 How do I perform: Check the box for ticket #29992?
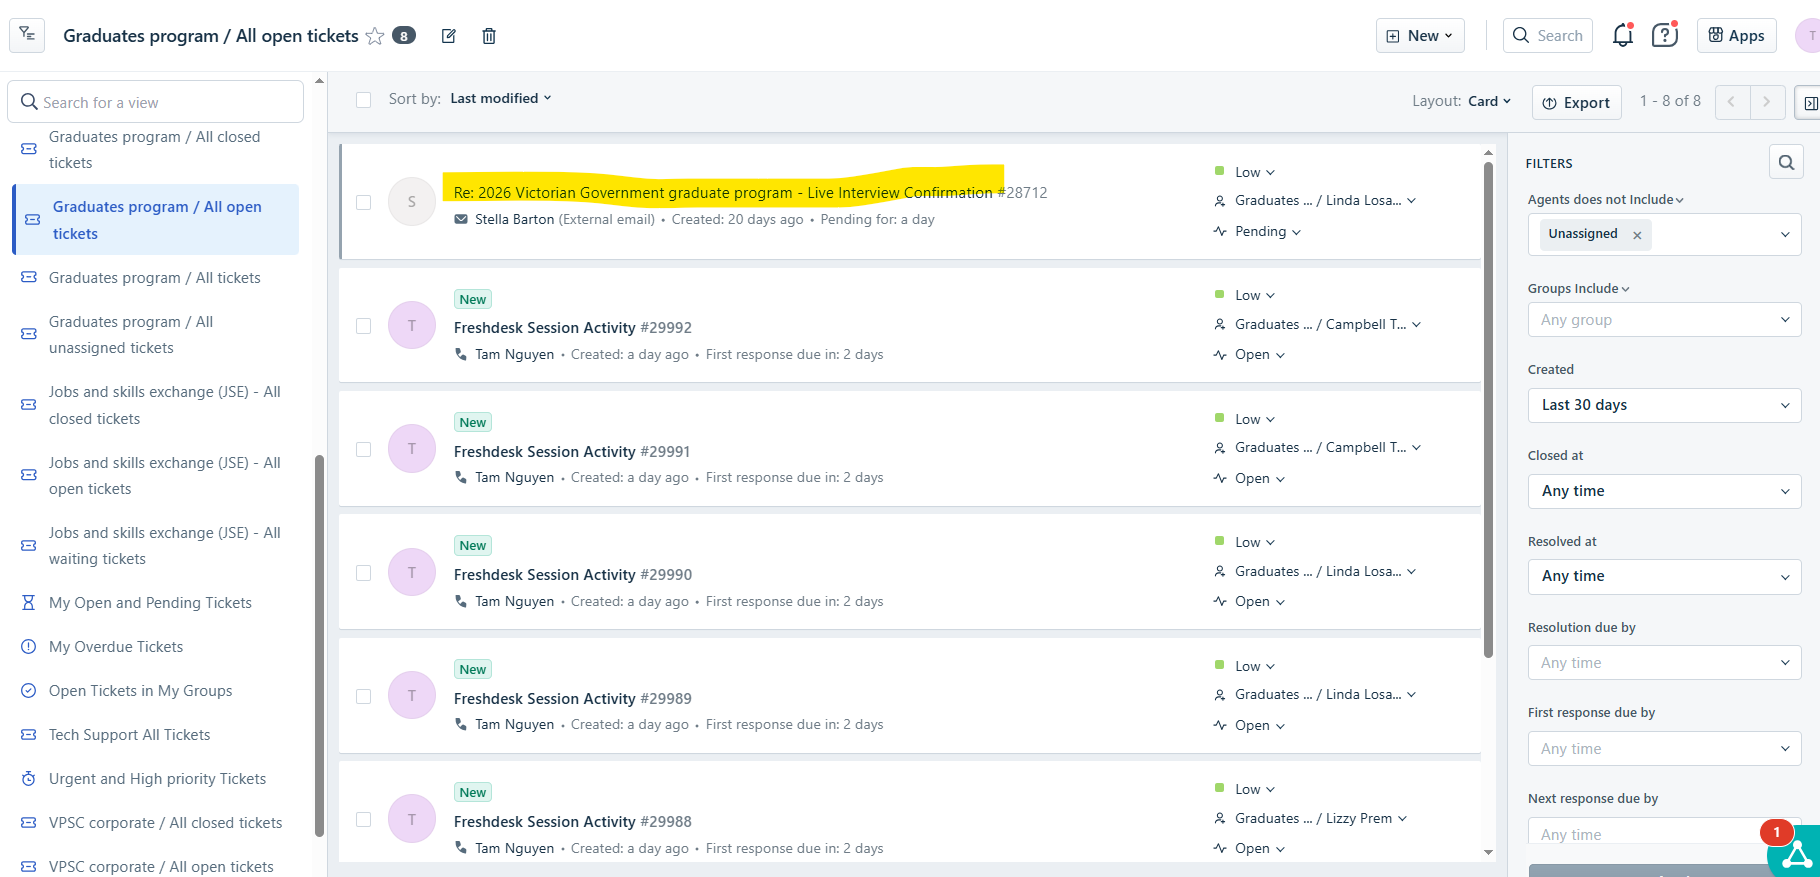coord(364,326)
